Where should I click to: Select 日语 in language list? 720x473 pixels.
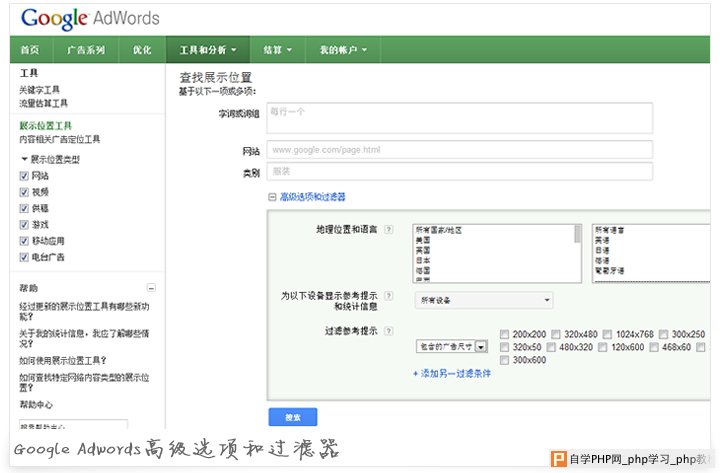click(602, 250)
